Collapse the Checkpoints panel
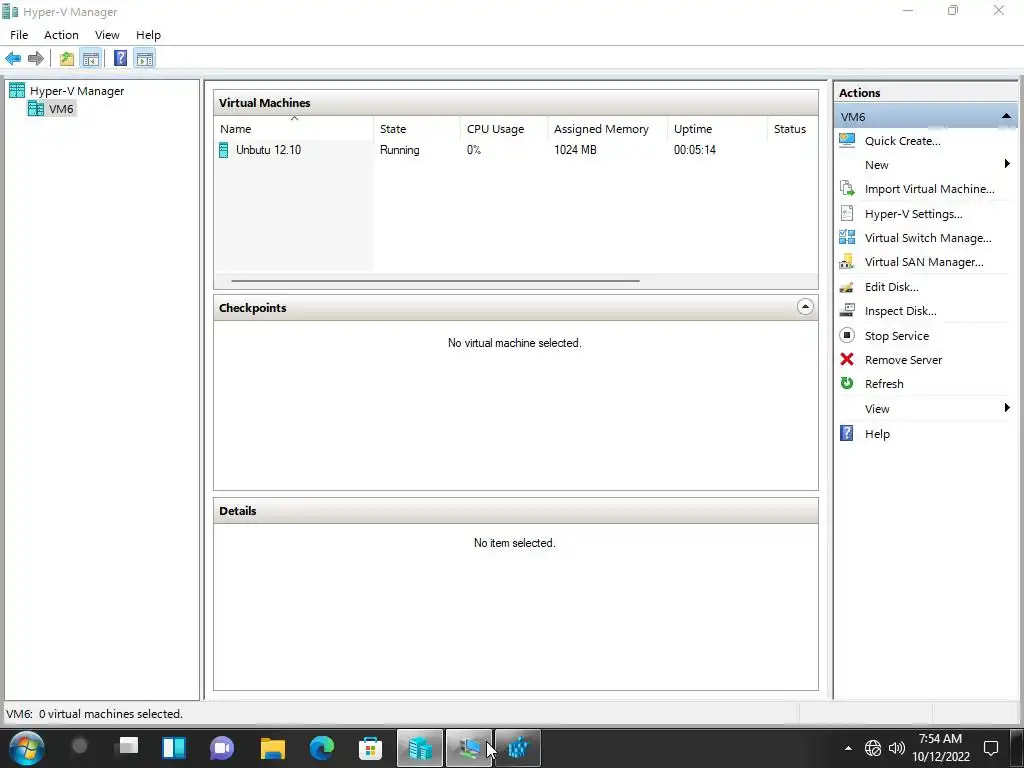The image size is (1024, 768). 805,307
